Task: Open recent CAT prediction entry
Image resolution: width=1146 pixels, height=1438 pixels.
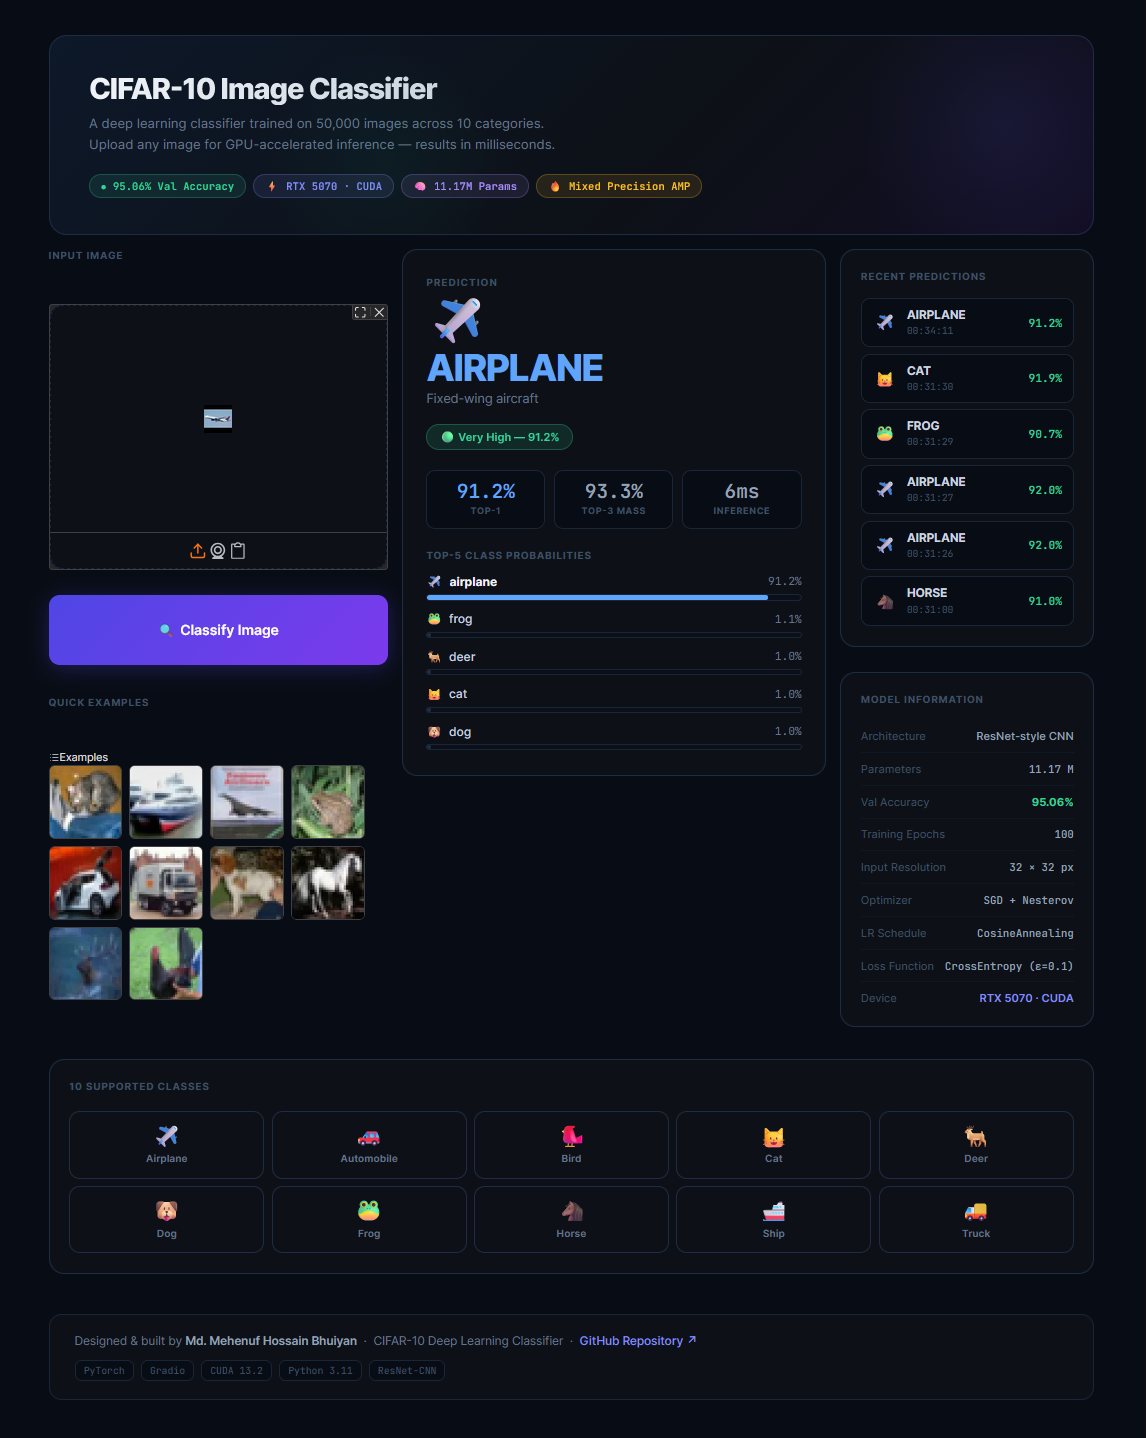Action: [x=967, y=378]
